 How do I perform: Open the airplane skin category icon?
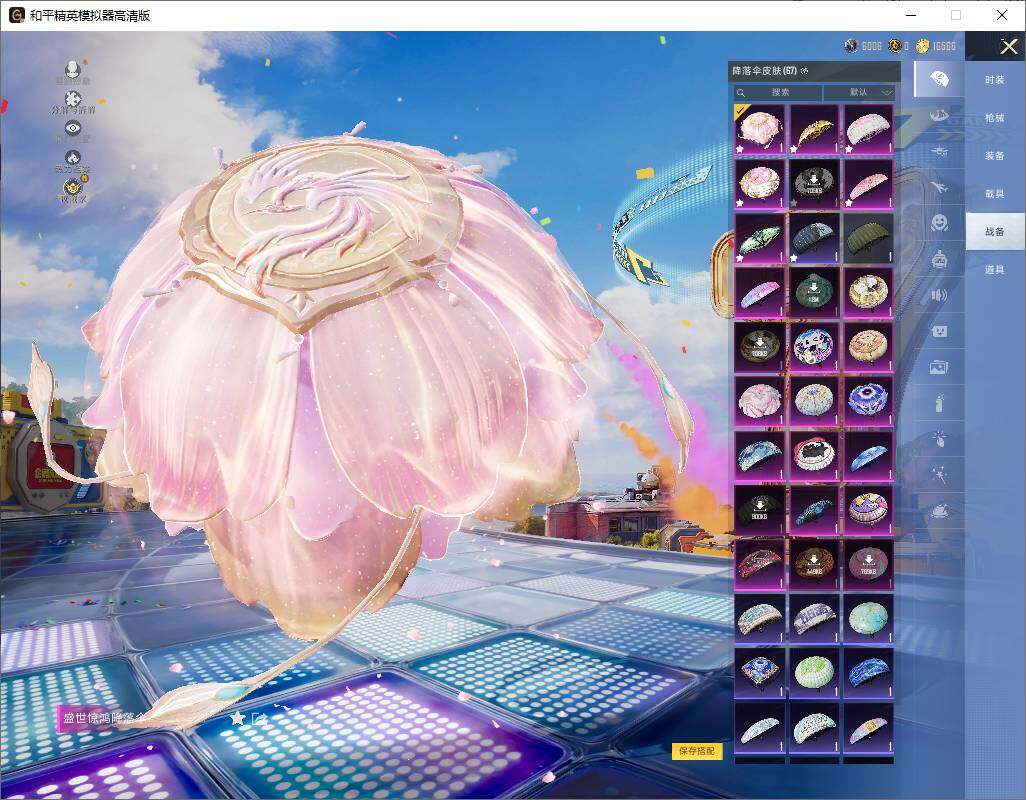pyautogui.click(x=939, y=187)
